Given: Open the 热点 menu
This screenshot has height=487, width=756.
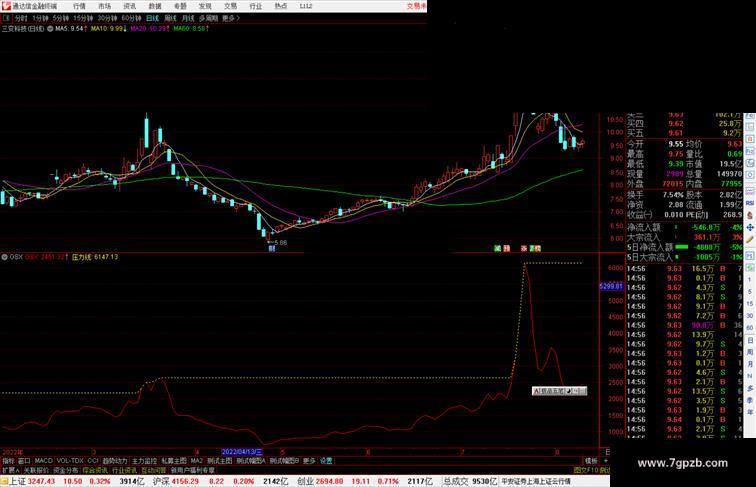Looking at the screenshot, I should point(281,6).
